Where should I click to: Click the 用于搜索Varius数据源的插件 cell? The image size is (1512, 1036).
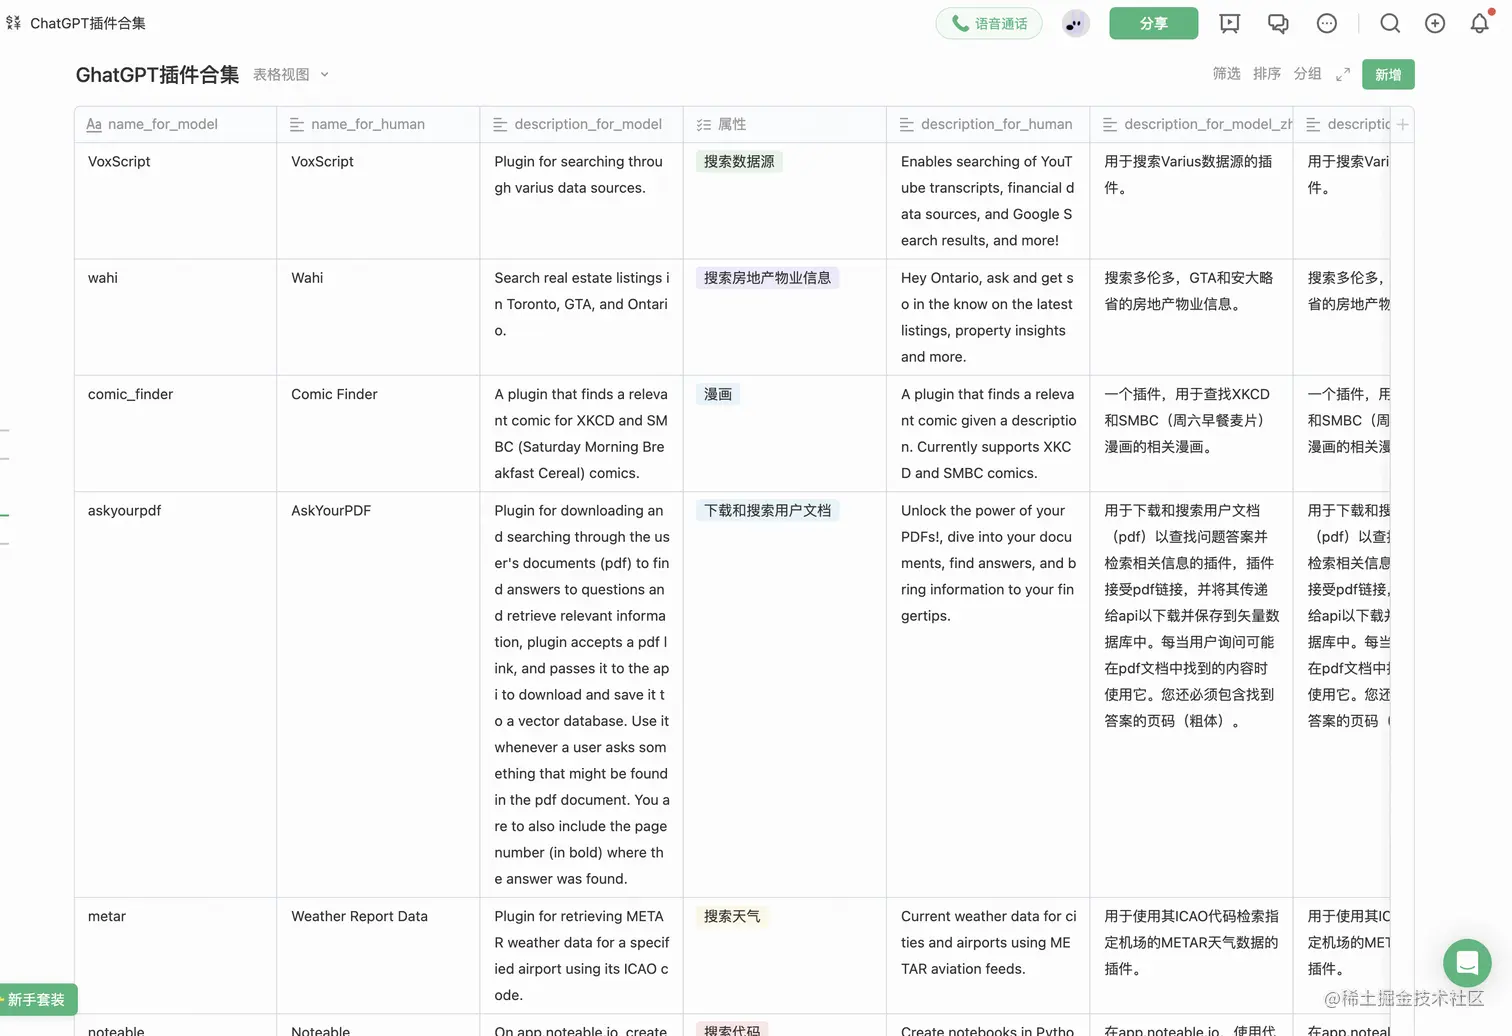coord(1191,201)
